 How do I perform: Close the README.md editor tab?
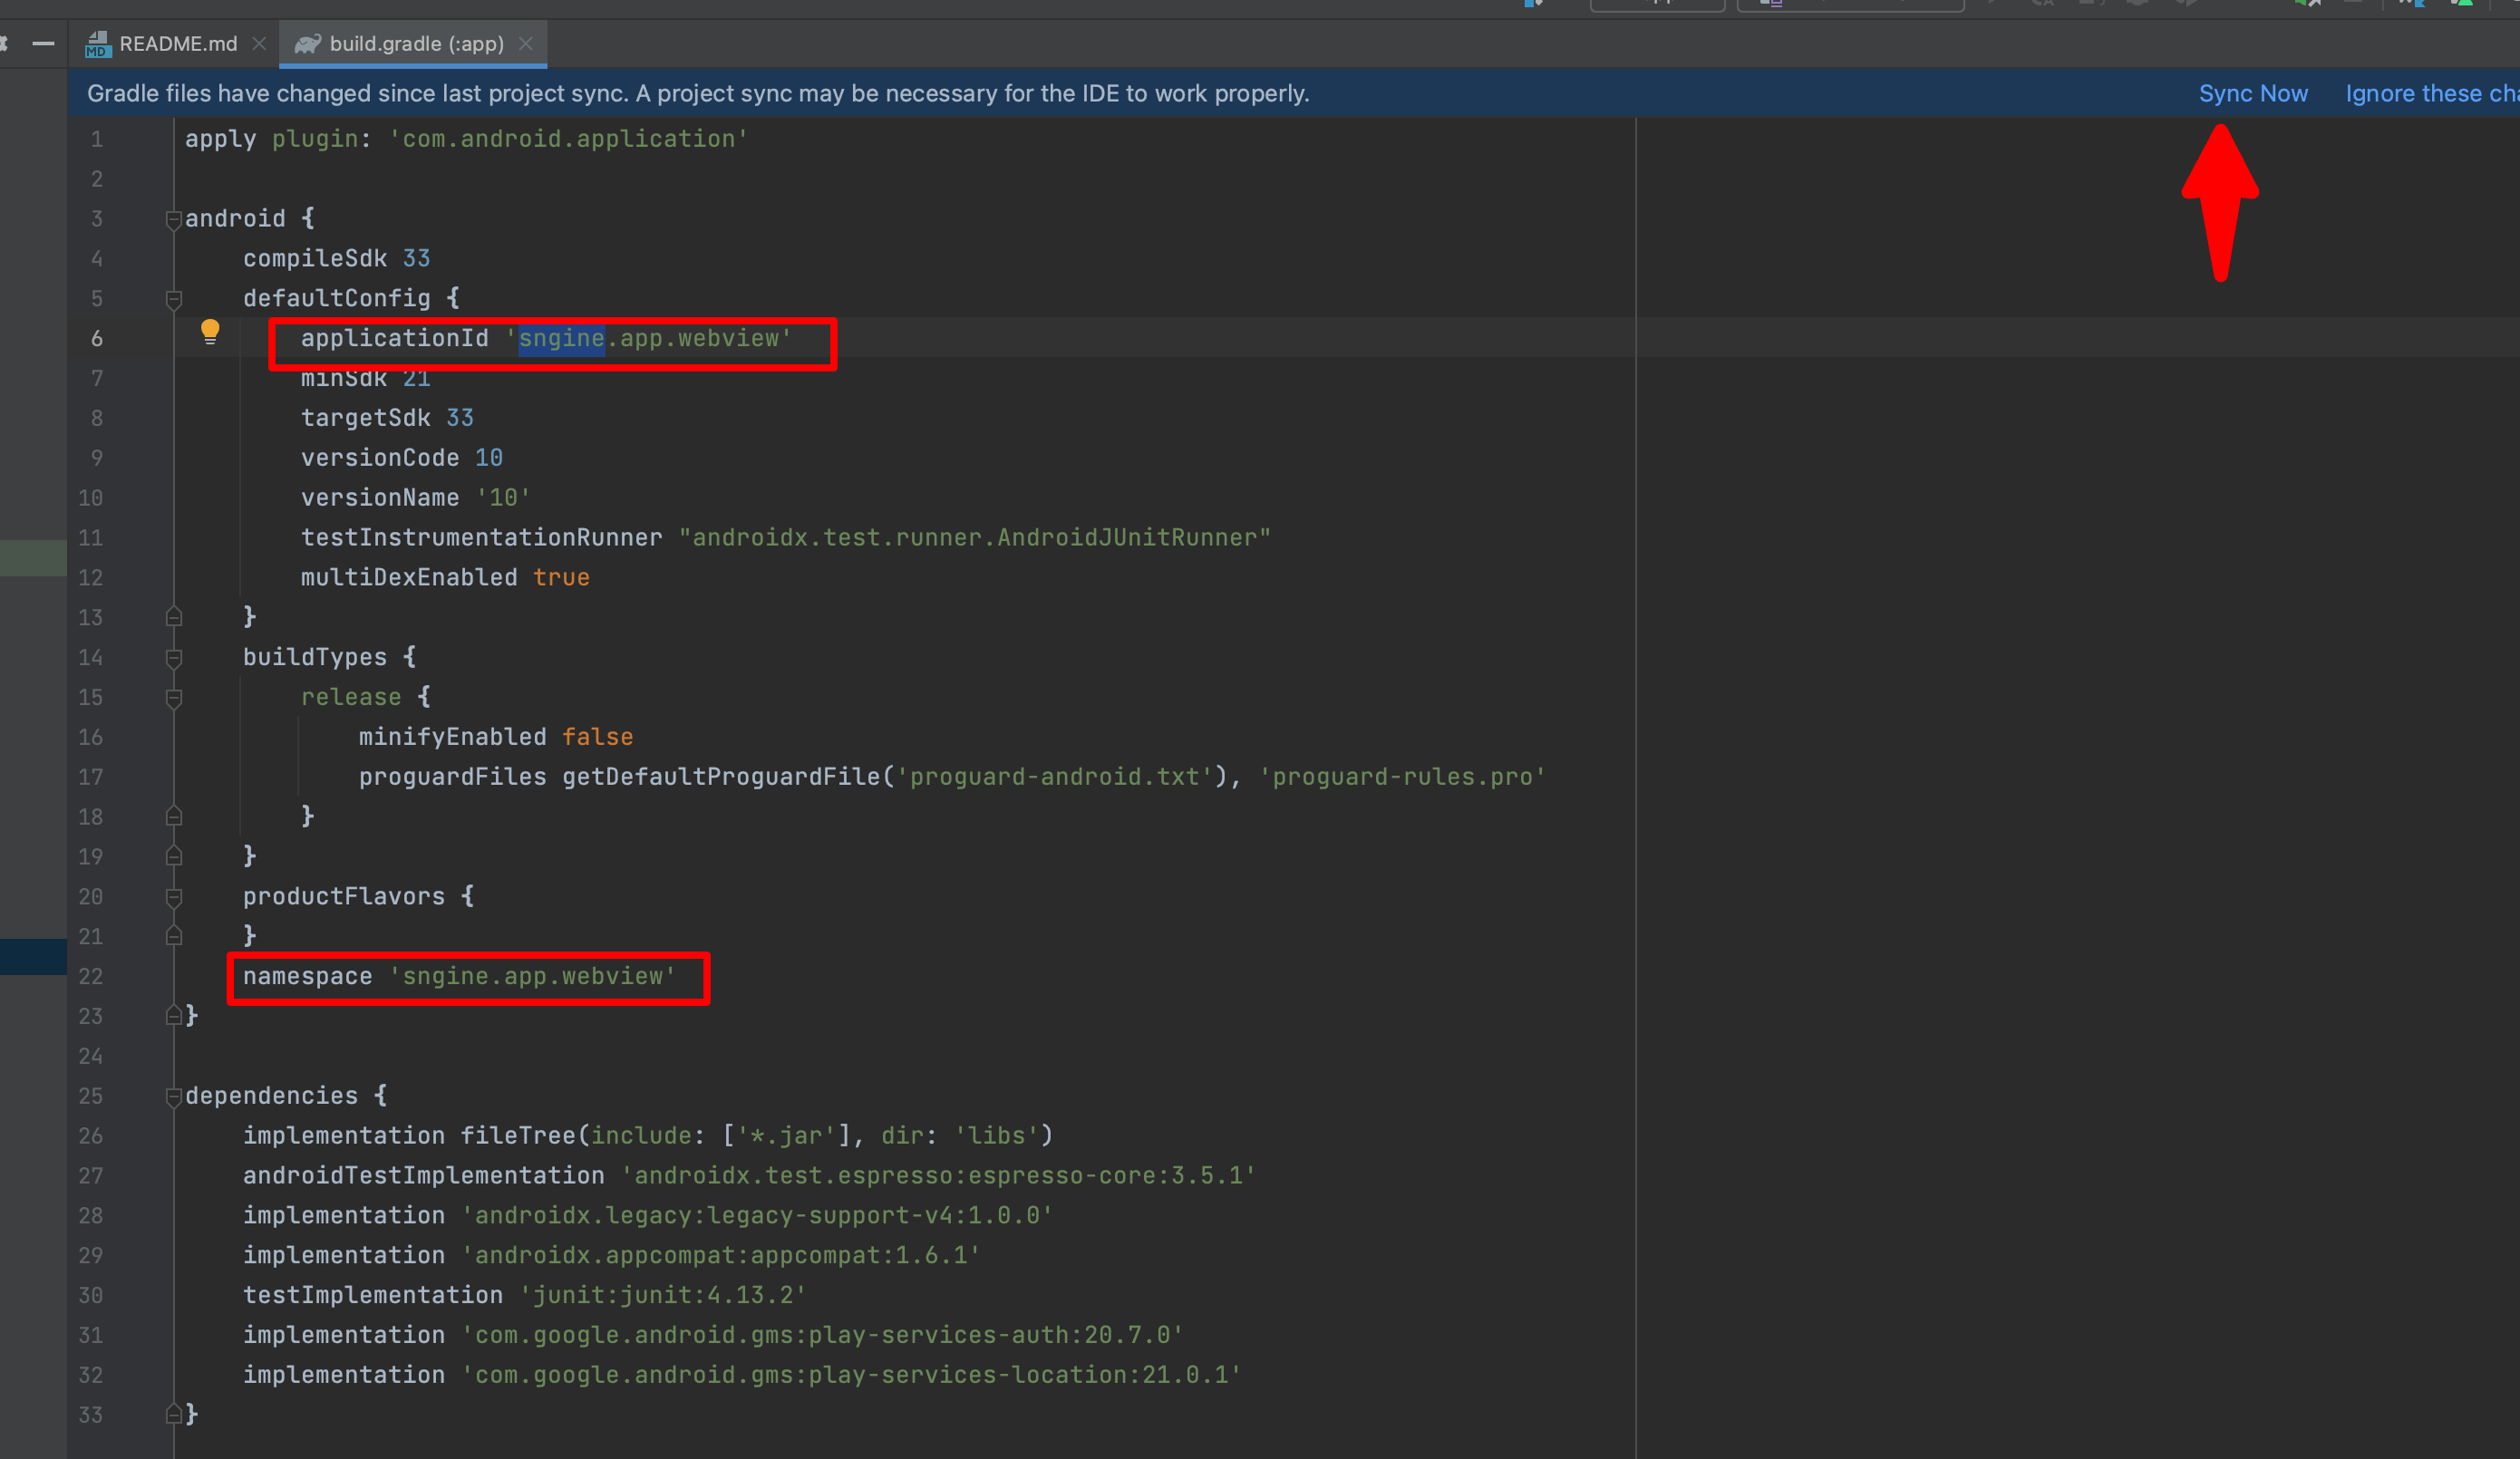tap(259, 44)
